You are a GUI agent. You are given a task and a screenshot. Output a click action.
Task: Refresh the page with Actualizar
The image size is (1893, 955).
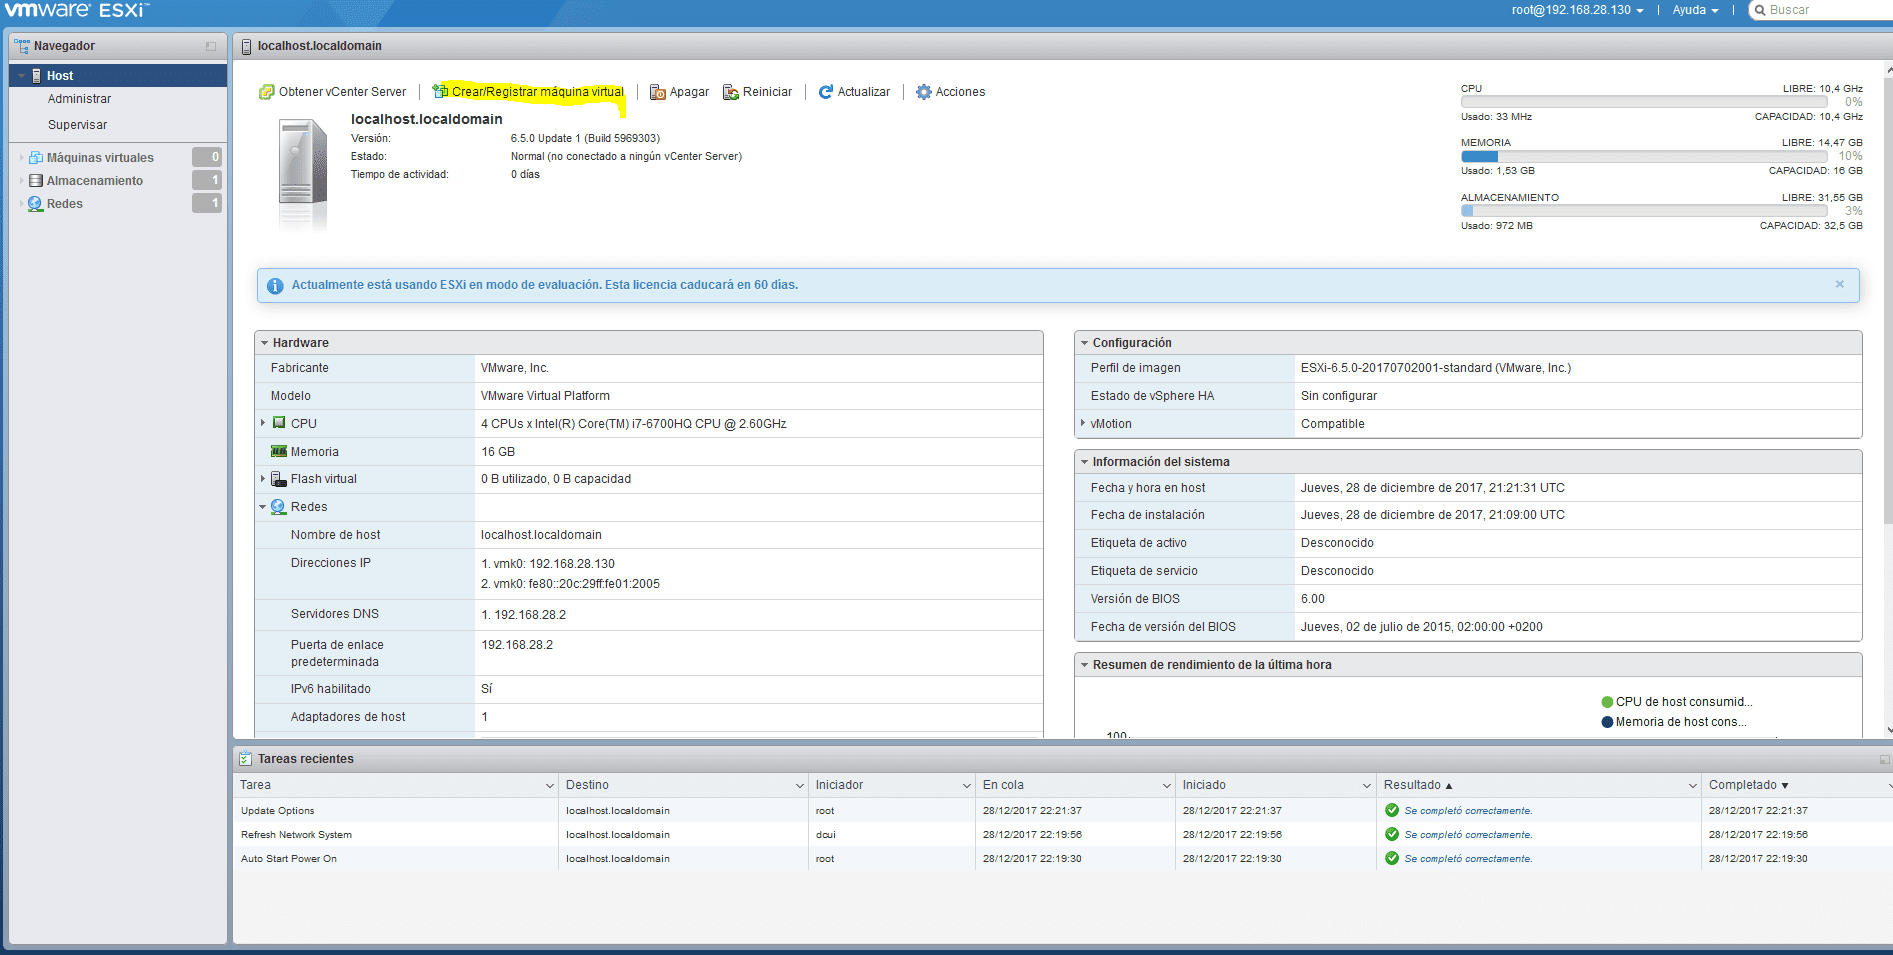tap(854, 91)
